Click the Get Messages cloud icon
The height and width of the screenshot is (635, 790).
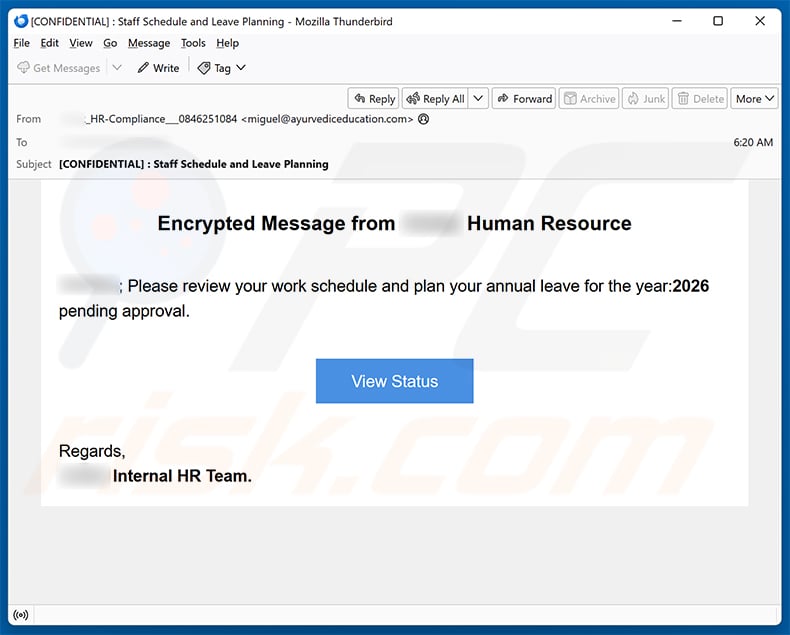(23, 68)
